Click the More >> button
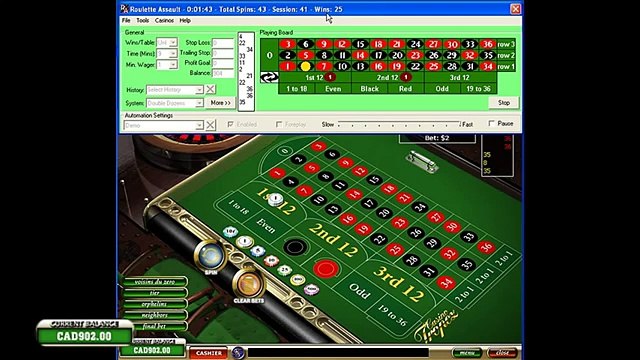 [220, 103]
